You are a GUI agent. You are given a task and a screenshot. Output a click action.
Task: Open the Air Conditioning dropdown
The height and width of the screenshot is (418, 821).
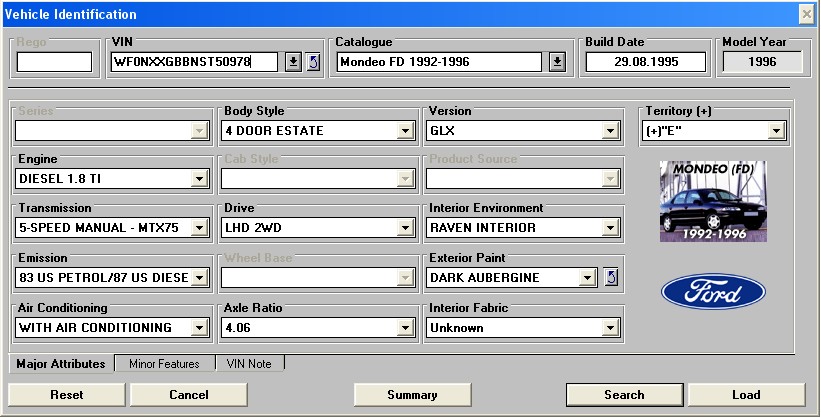coord(199,327)
